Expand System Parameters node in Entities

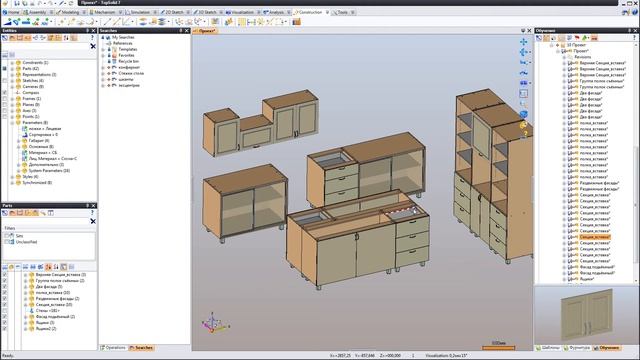19,171
